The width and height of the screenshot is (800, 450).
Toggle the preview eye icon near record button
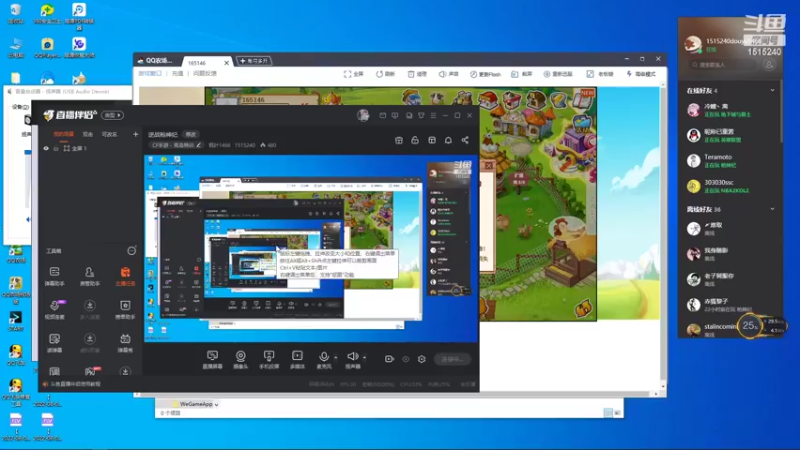406,359
